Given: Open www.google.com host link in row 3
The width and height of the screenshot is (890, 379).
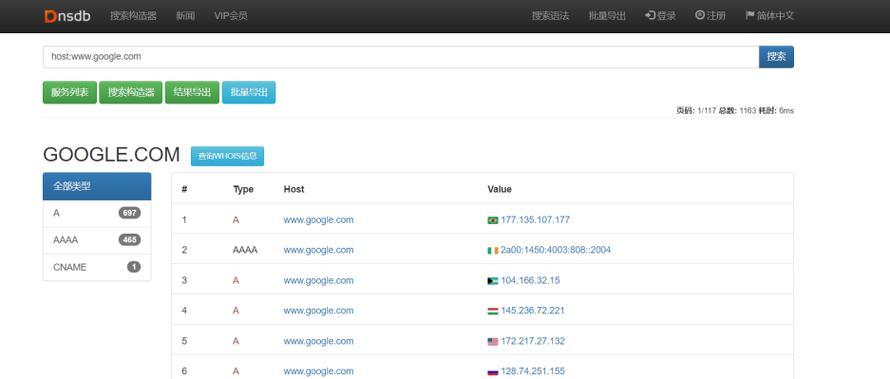Looking at the screenshot, I should [x=318, y=281].
